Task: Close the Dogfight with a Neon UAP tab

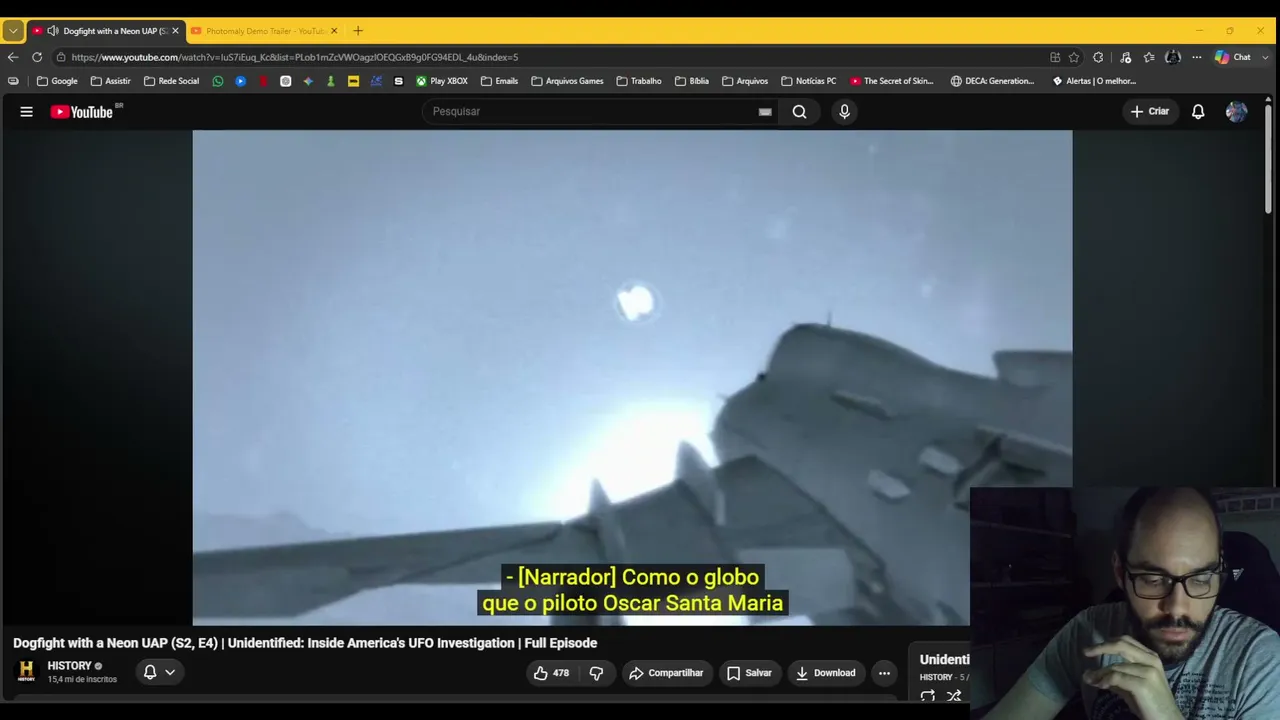Action: coord(175,31)
